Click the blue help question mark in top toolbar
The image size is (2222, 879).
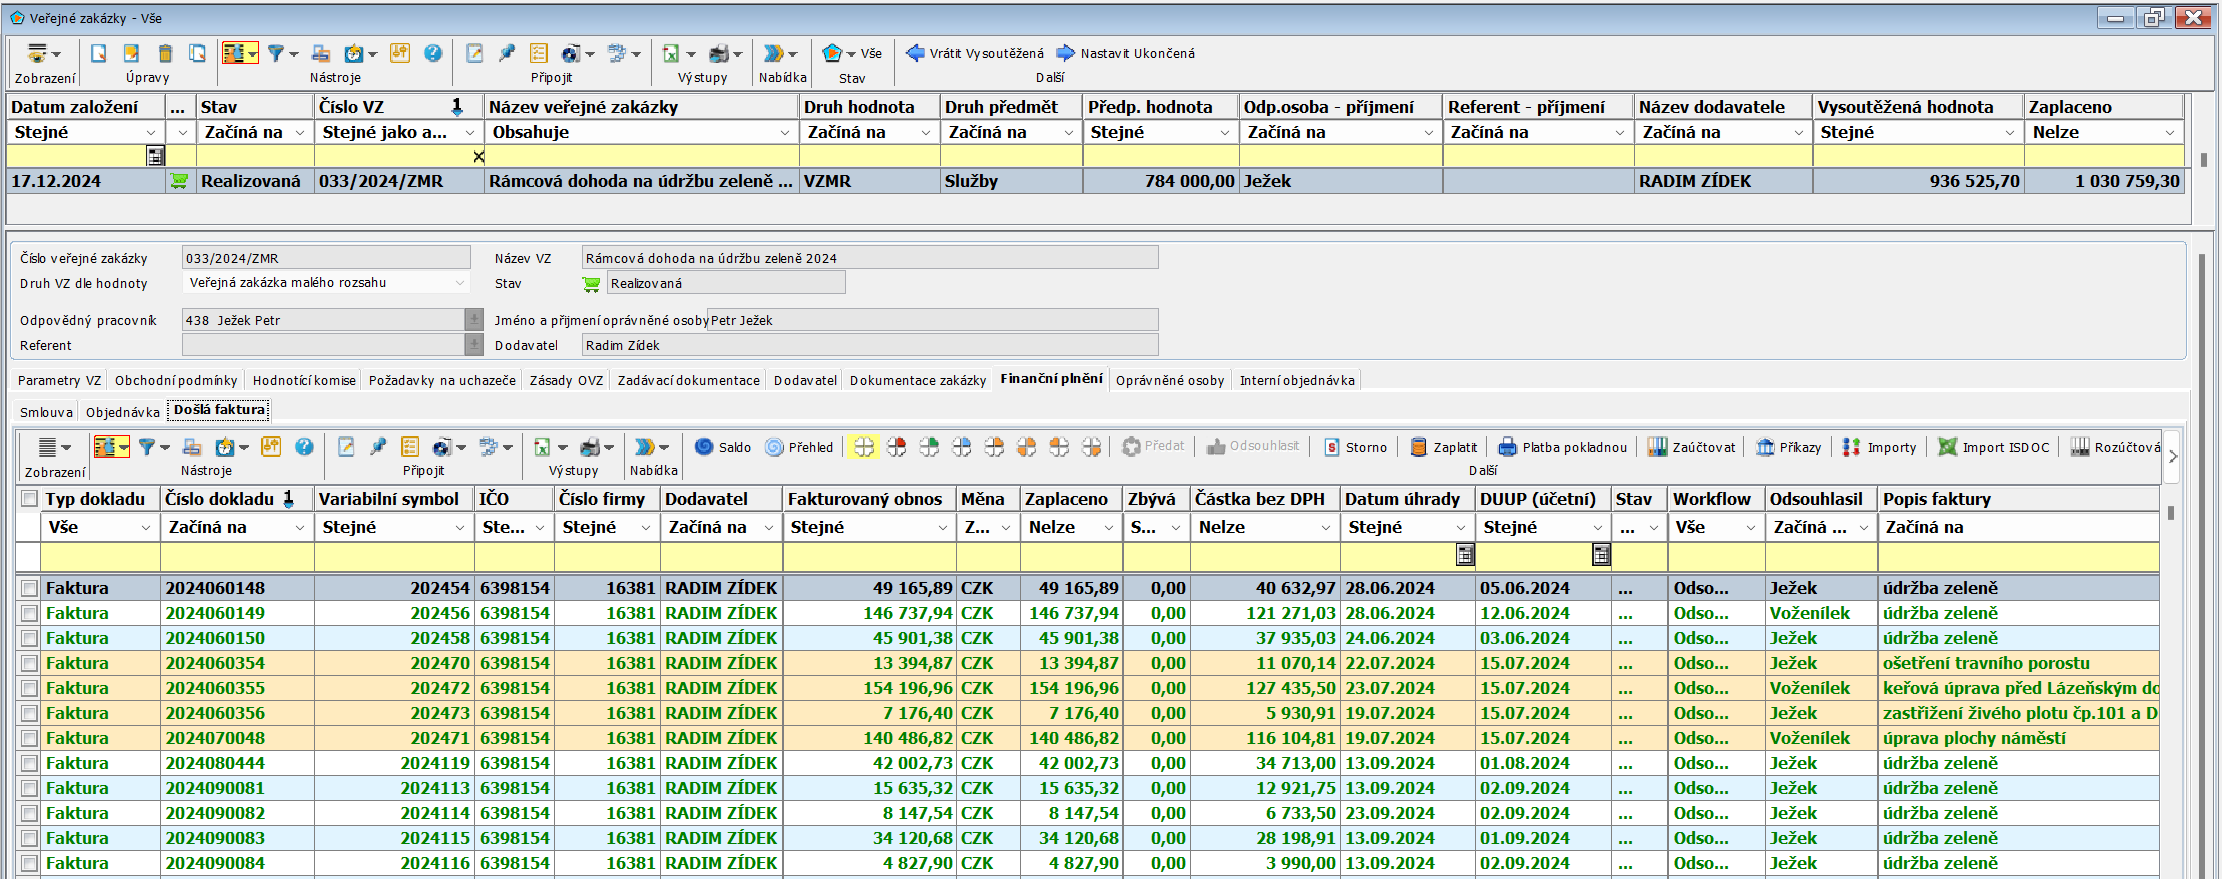(432, 53)
